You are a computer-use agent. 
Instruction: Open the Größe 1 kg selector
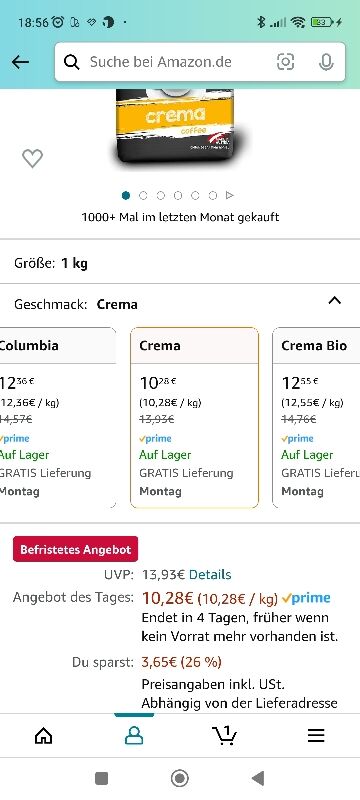[x=180, y=263]
